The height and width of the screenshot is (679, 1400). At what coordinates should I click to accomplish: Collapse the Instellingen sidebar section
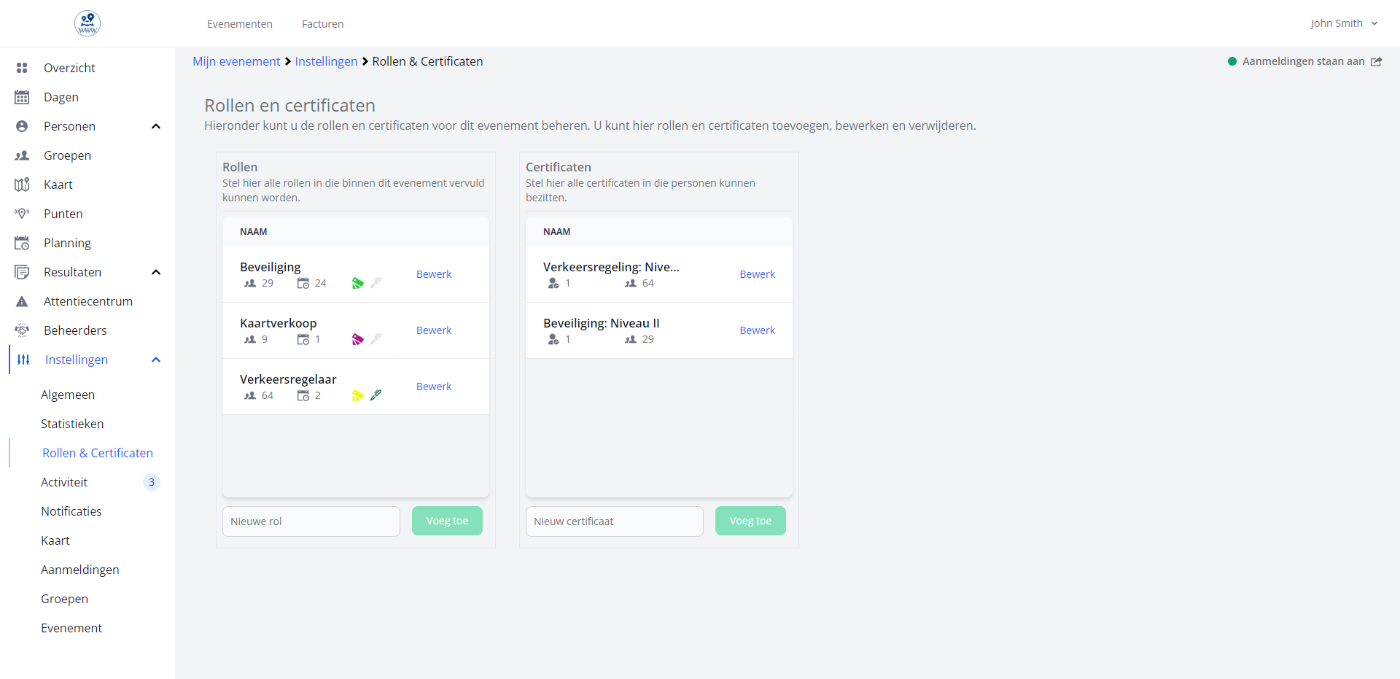[156, 360]
